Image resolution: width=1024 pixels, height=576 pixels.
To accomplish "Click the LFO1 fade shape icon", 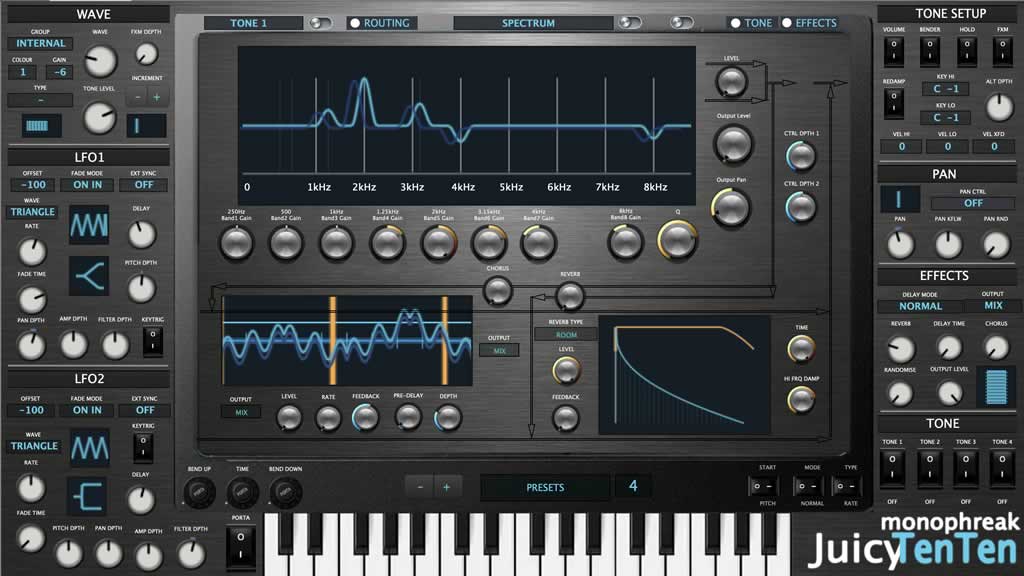I will click(x=89, y=276).
